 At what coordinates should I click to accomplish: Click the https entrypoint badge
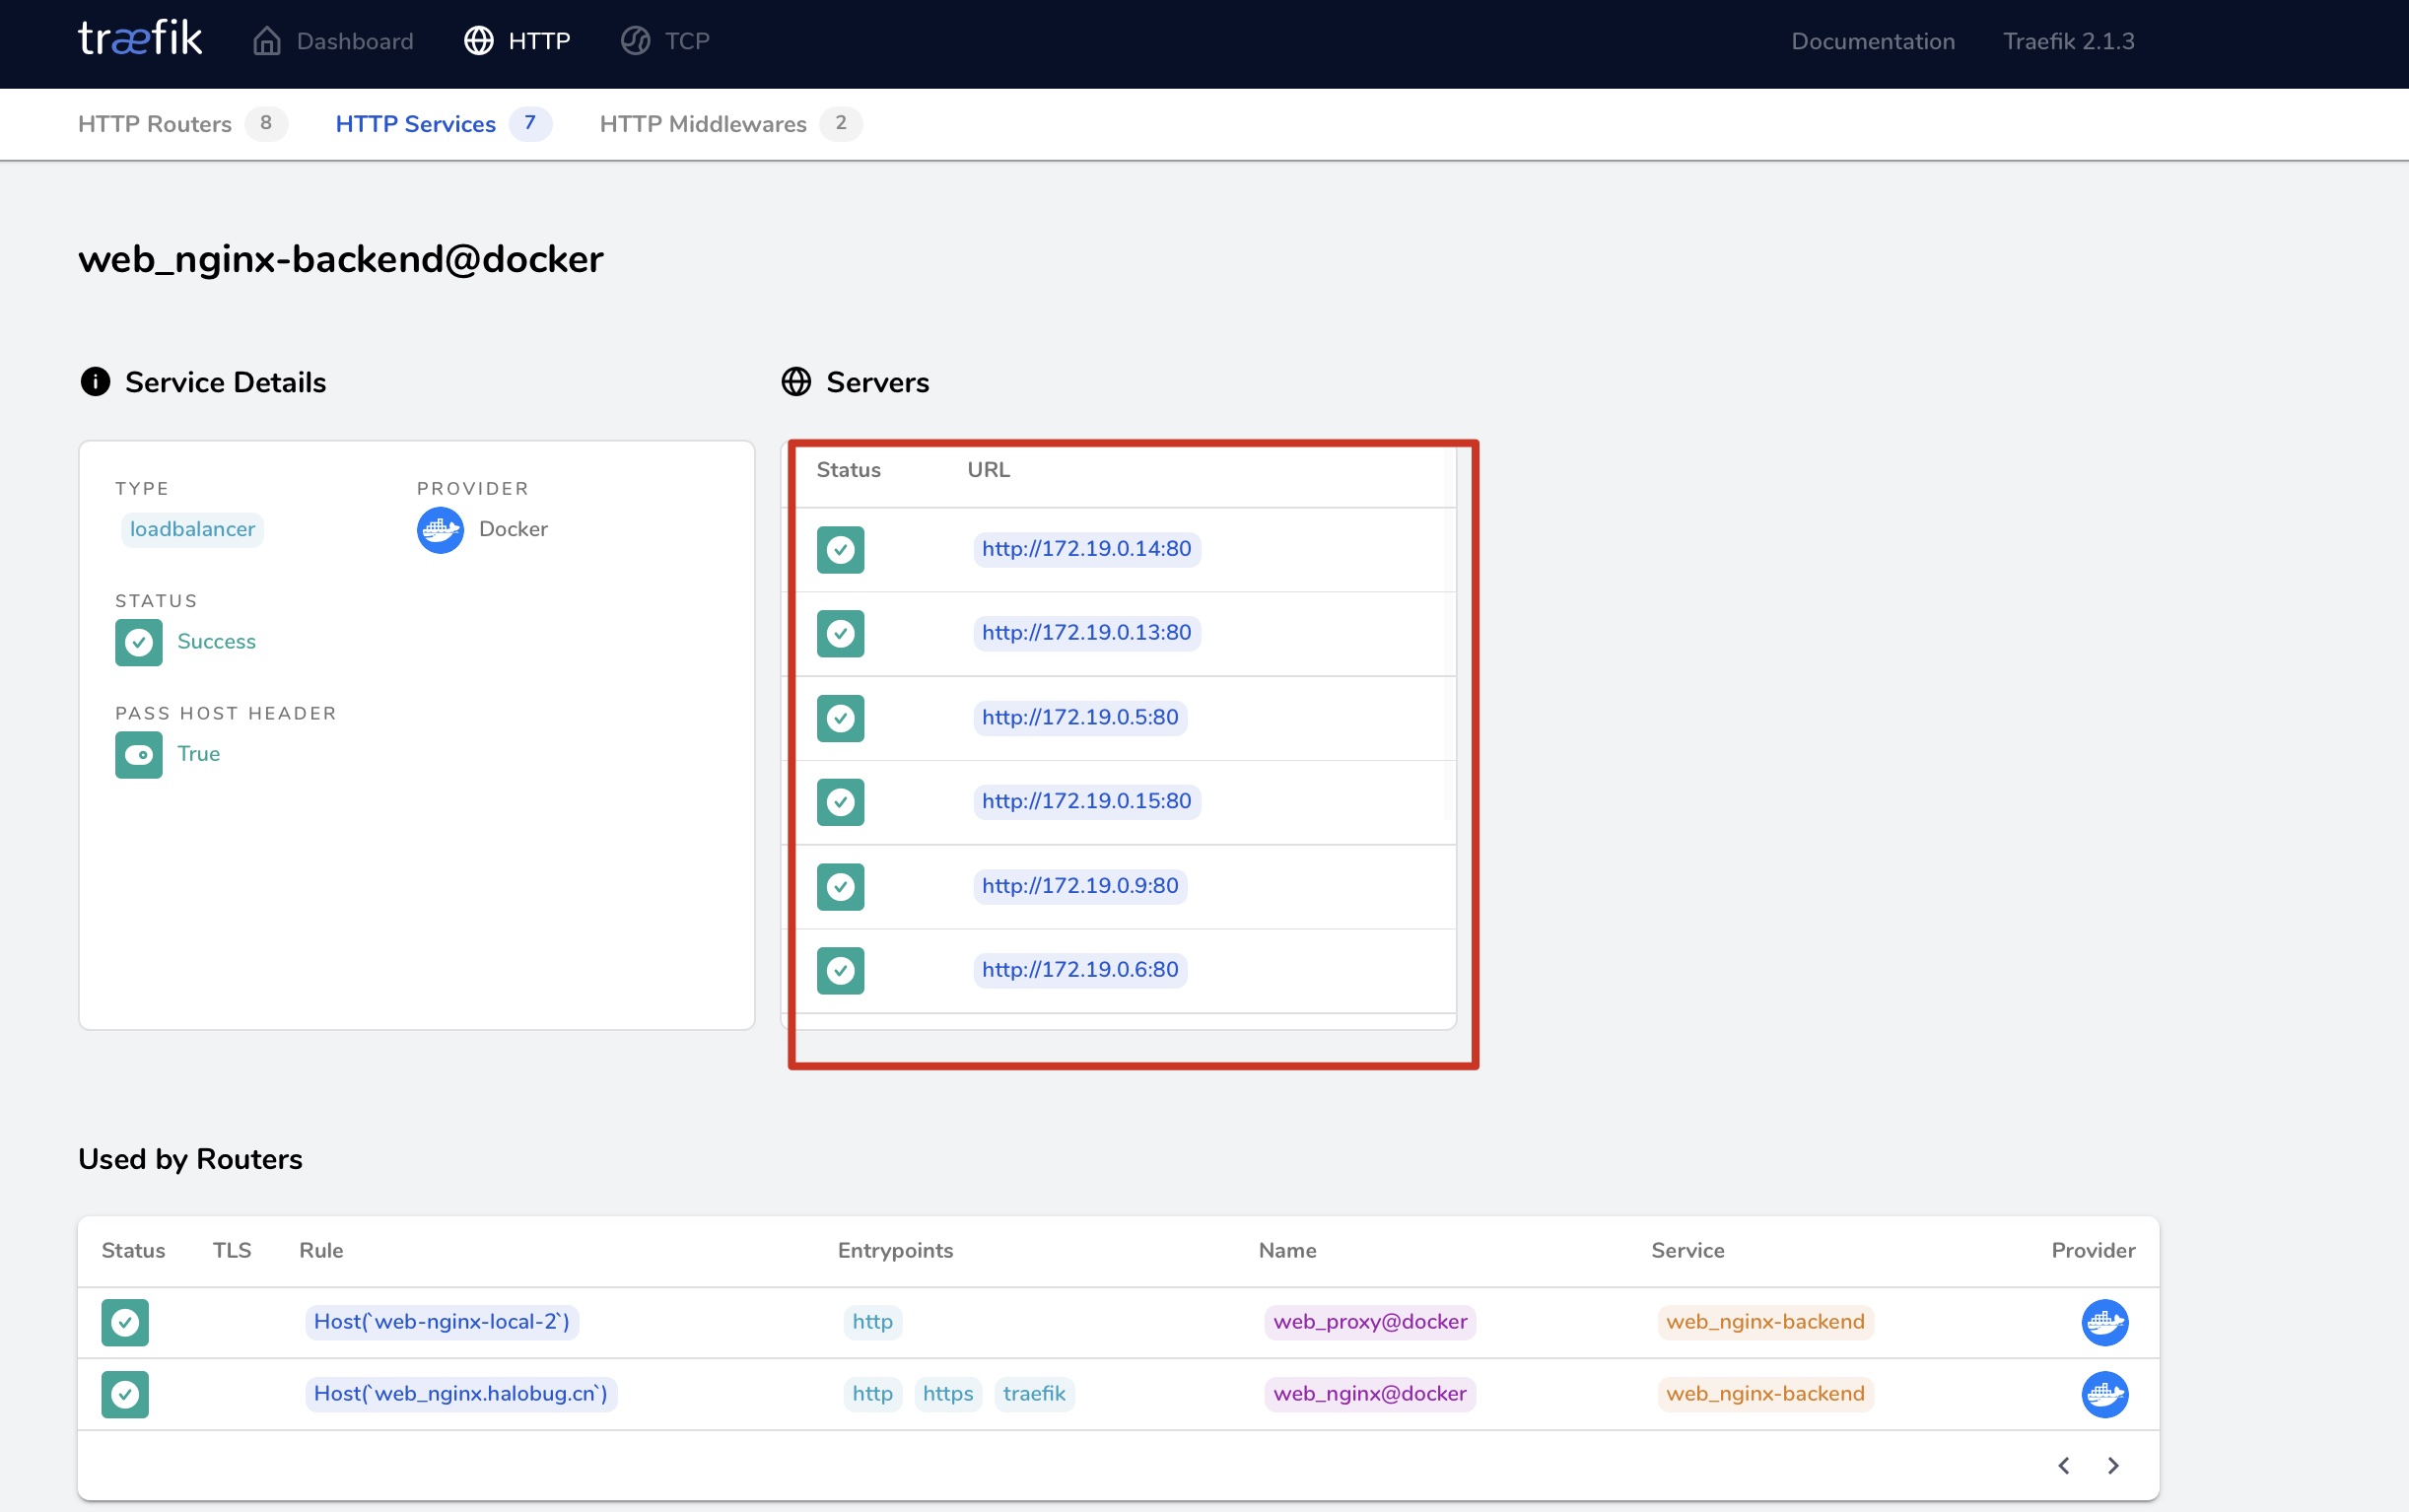point(948,1394)
